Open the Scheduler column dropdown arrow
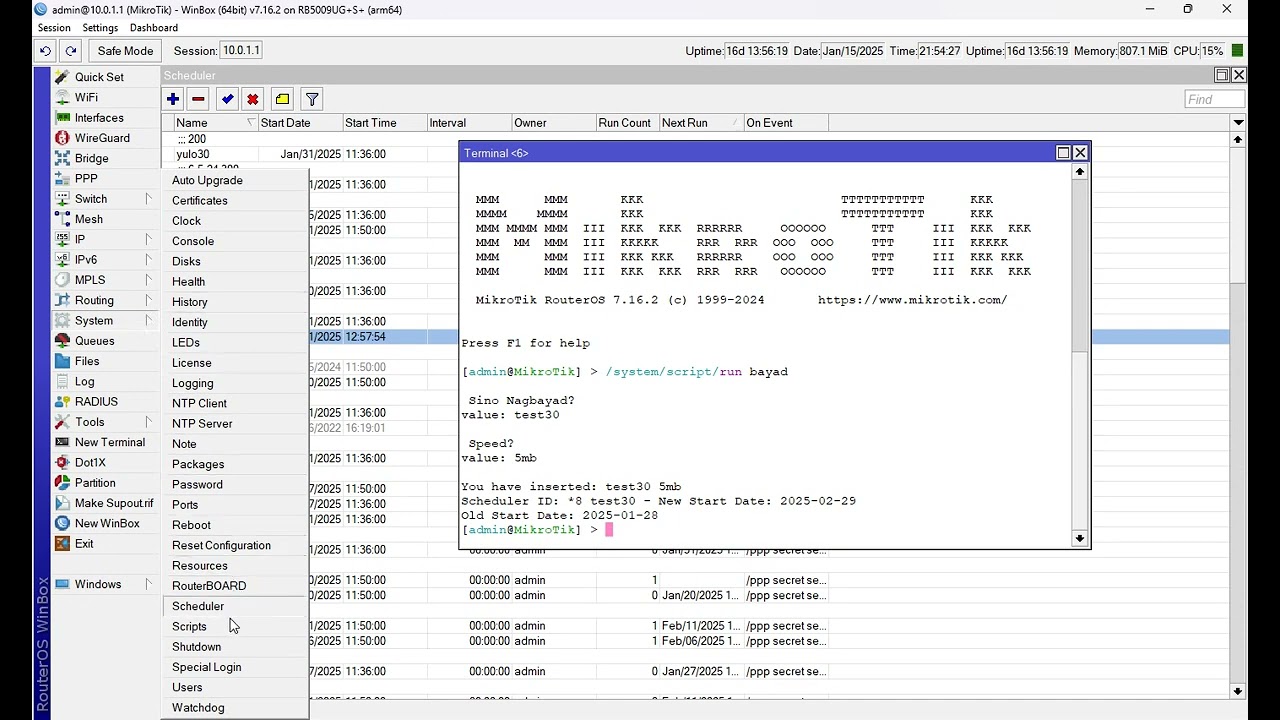Image resolution: width=1280 pixels, height=720 pixels. click(1238, 123)
